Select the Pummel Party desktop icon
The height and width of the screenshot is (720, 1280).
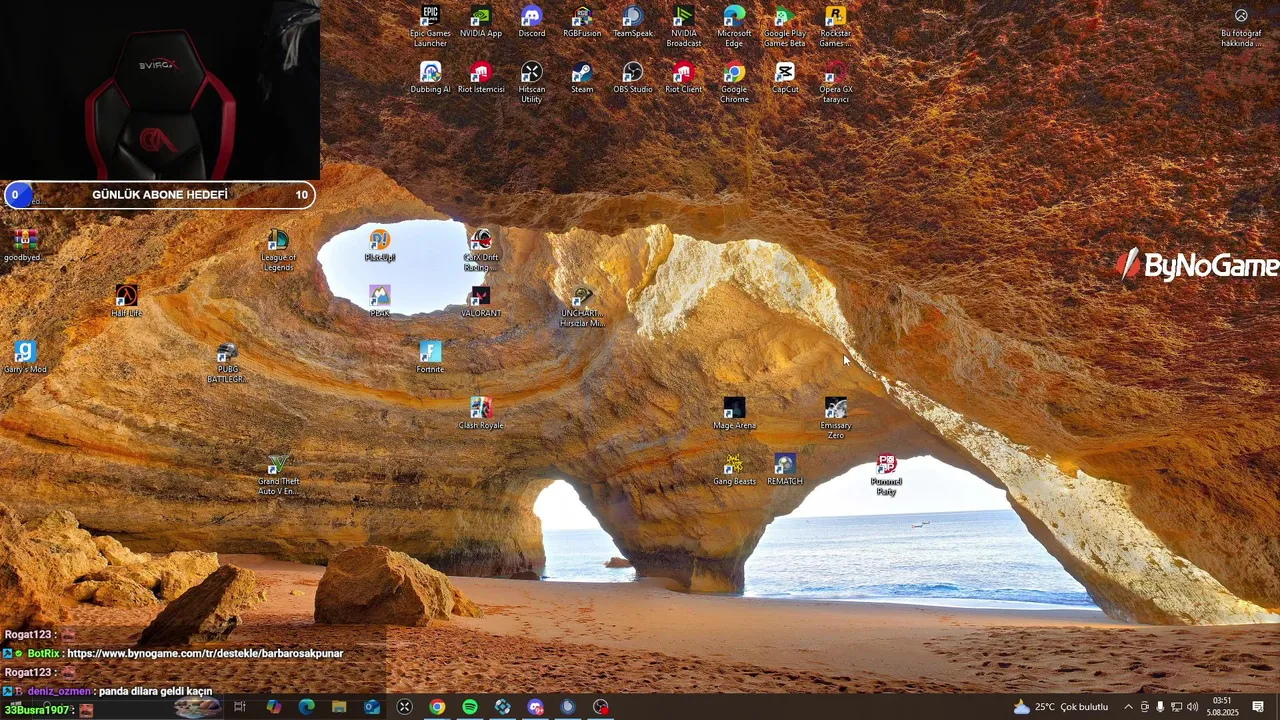[x=886, y=474]
